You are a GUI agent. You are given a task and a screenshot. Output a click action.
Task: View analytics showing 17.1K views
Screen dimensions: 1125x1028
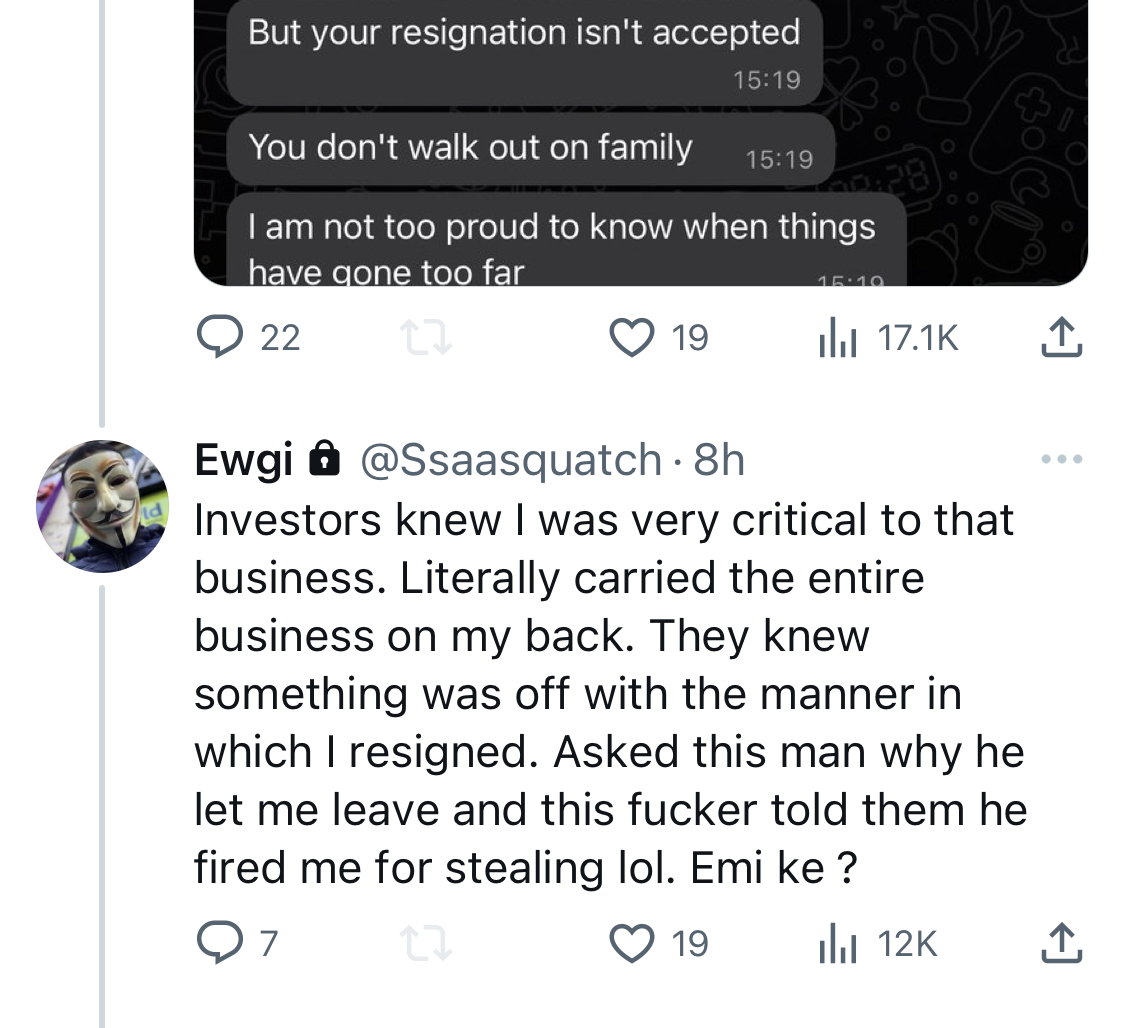coord(888,337)
